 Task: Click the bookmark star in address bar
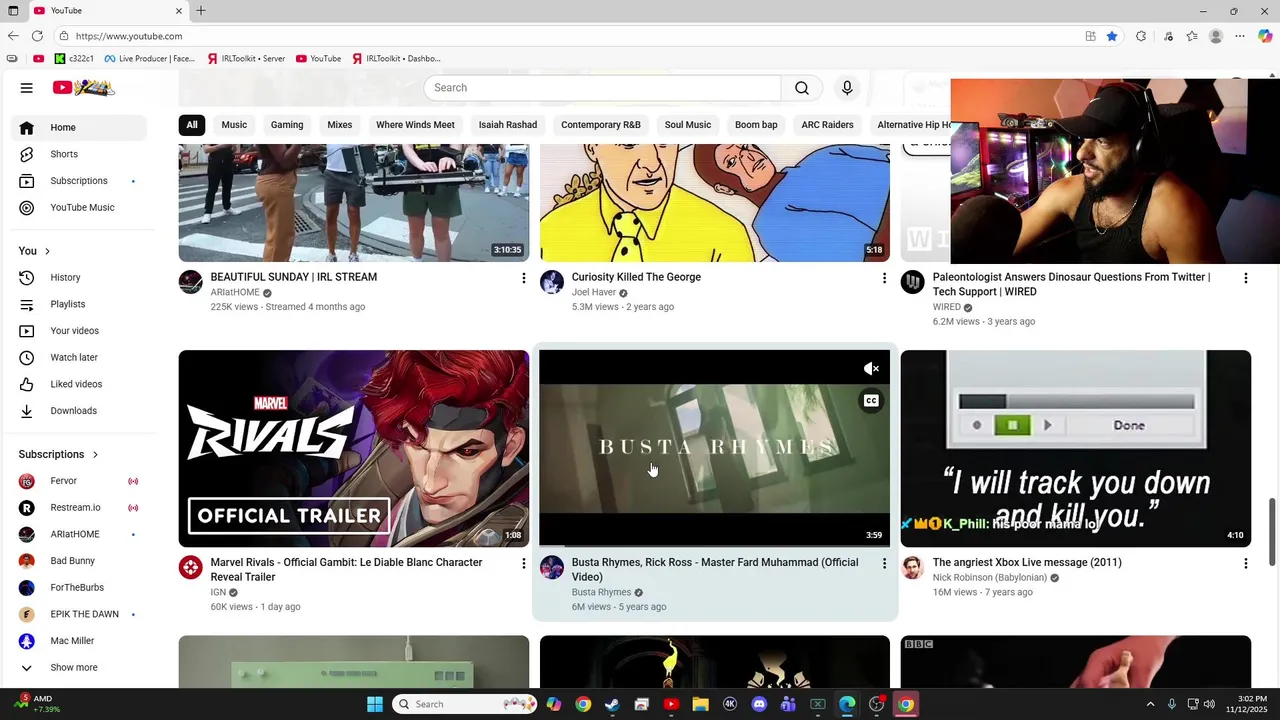pyautogui.click(x=1112, y=36)
